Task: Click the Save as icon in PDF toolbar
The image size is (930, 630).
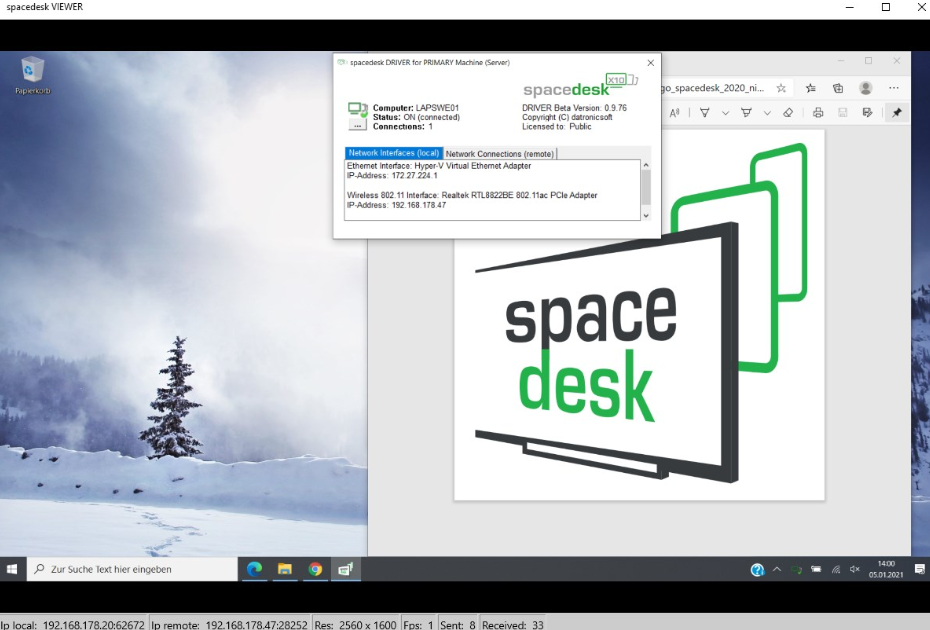Action: click(x=867, y=113)
